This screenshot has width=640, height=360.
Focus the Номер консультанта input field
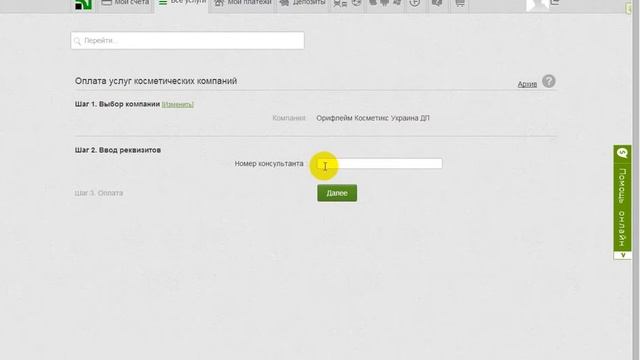click(x=380, y=163)
